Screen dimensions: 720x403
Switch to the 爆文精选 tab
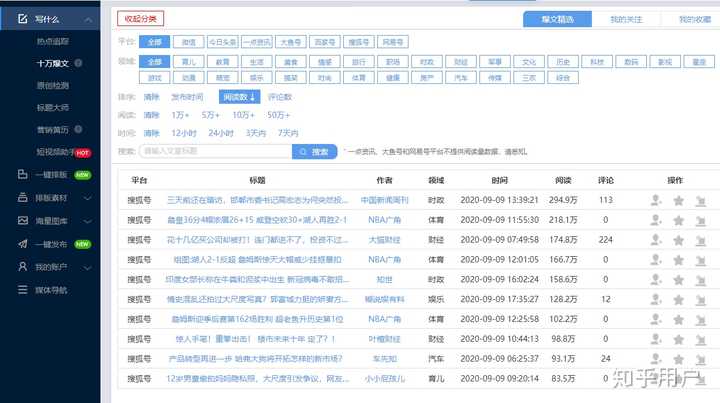pos(557,19)
